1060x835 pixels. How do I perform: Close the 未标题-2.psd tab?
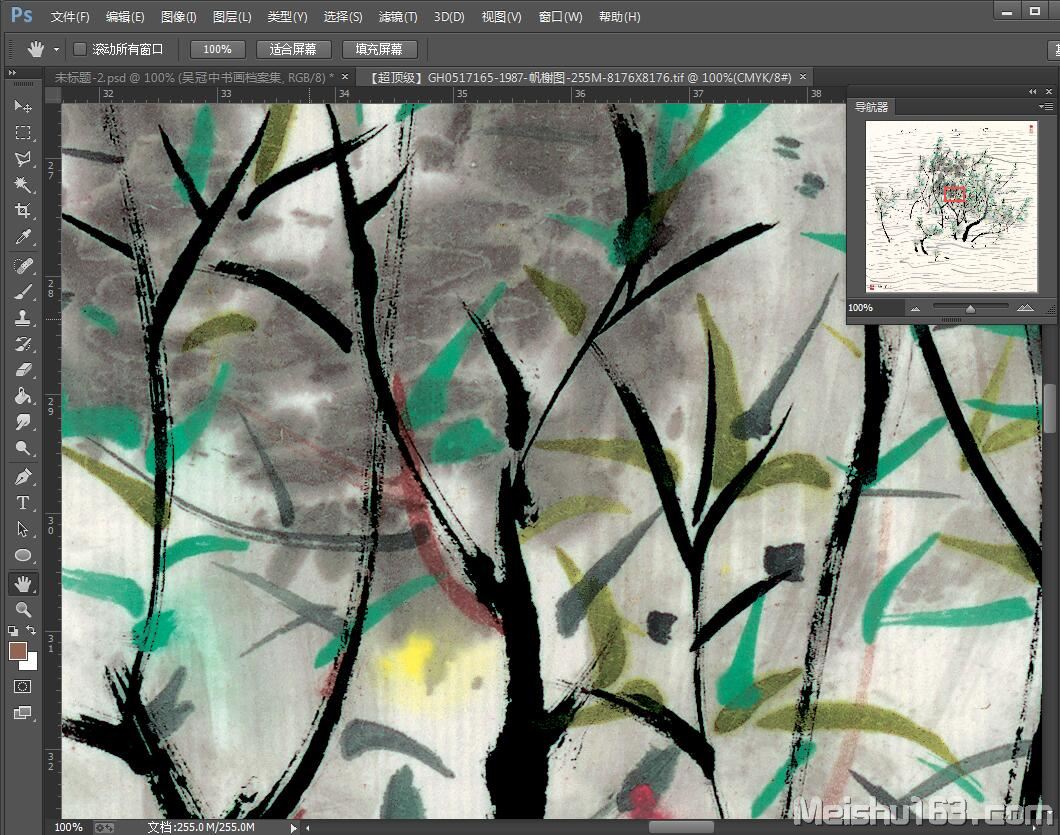click(x=345, y=77)
